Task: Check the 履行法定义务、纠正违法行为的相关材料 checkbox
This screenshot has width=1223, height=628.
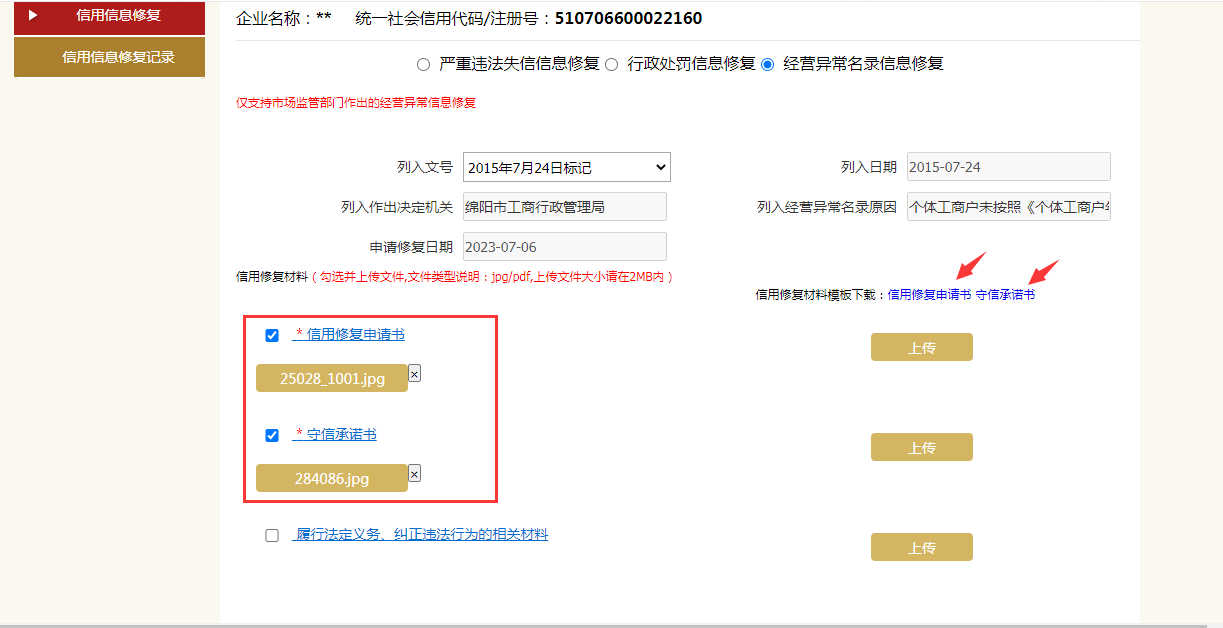Action: 272,536
